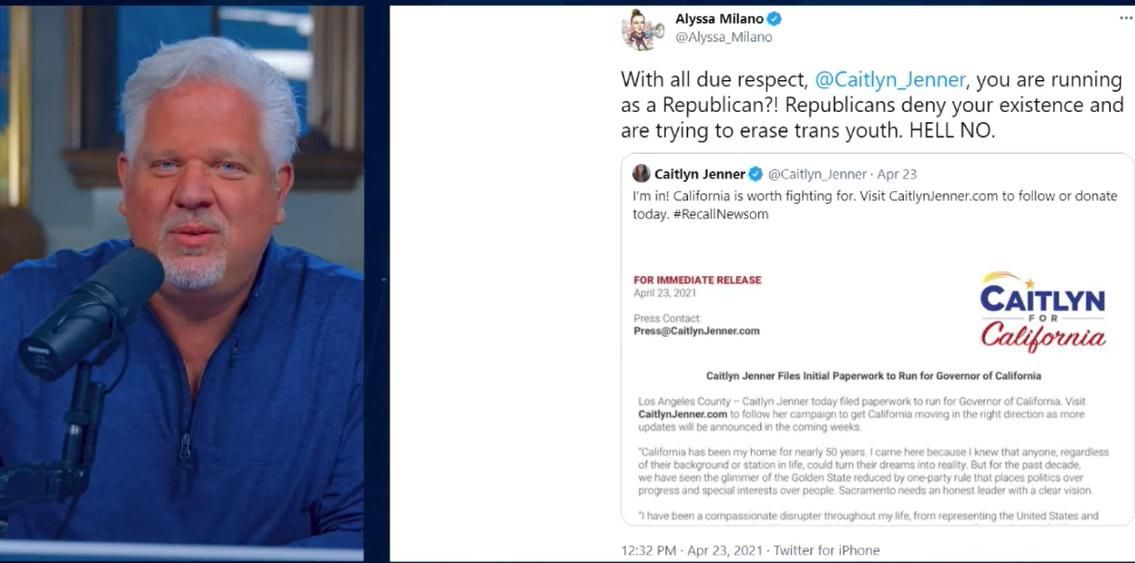Click Caitlyn Jenner's small avatar in quoted tweet
Image resolution: width=1135 pixels, height=563 pixels.
(641, 174)
